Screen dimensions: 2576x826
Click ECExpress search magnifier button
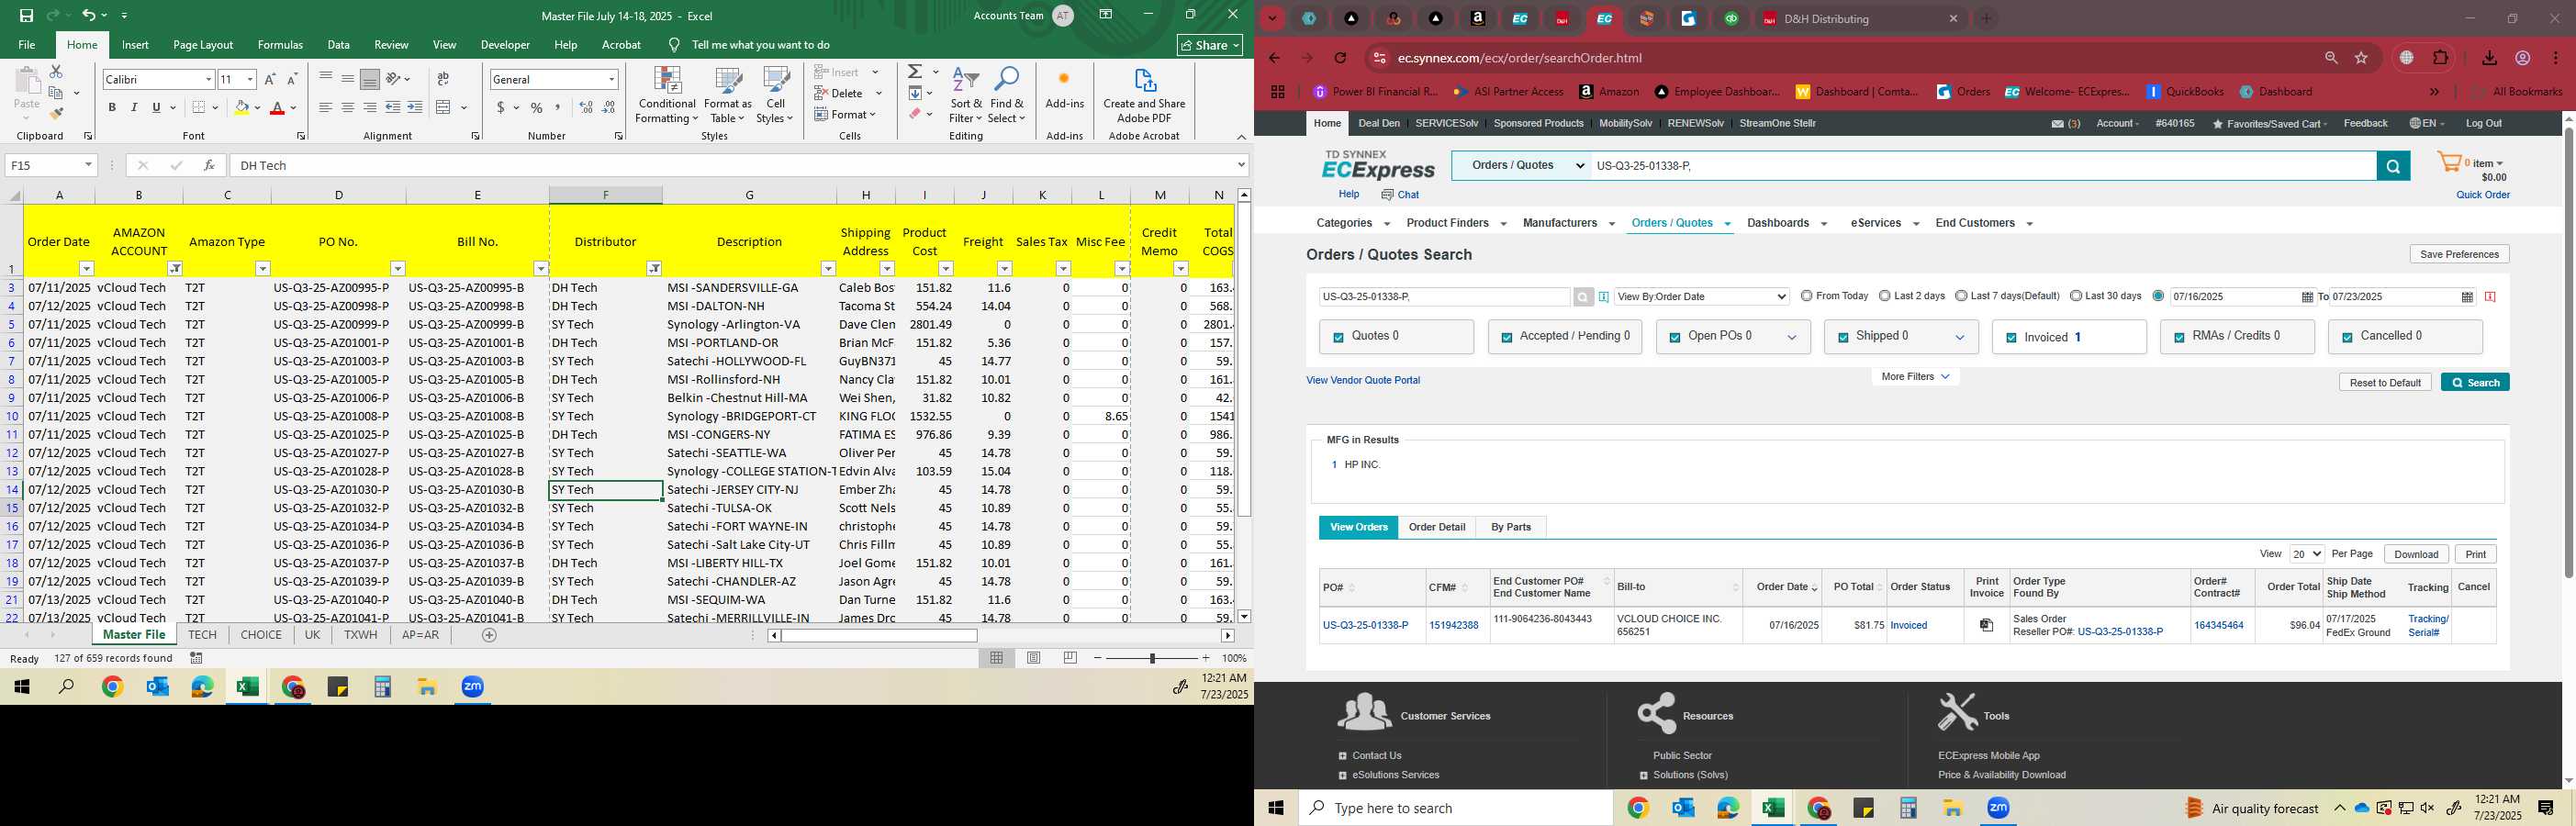2393,166
